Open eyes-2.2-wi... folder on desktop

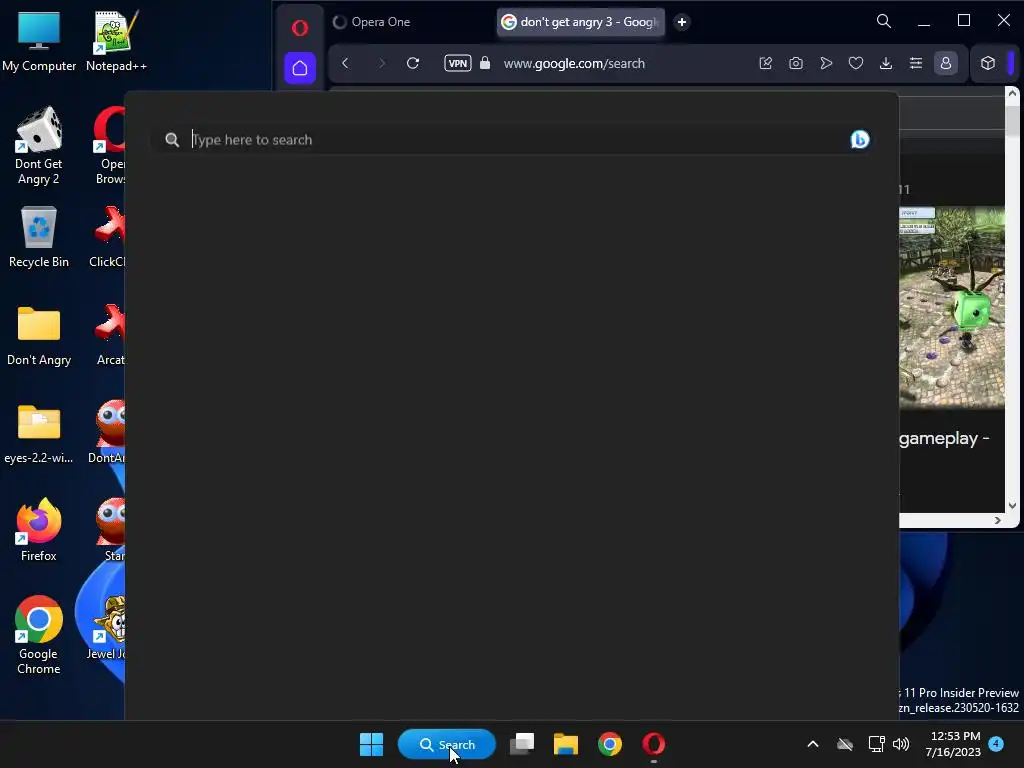[x=39, y=433]
